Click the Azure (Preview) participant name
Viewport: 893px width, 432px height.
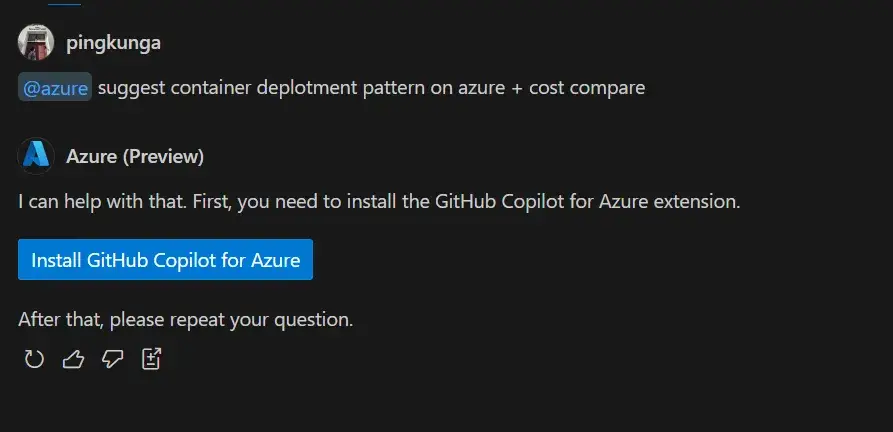(135, 157)
